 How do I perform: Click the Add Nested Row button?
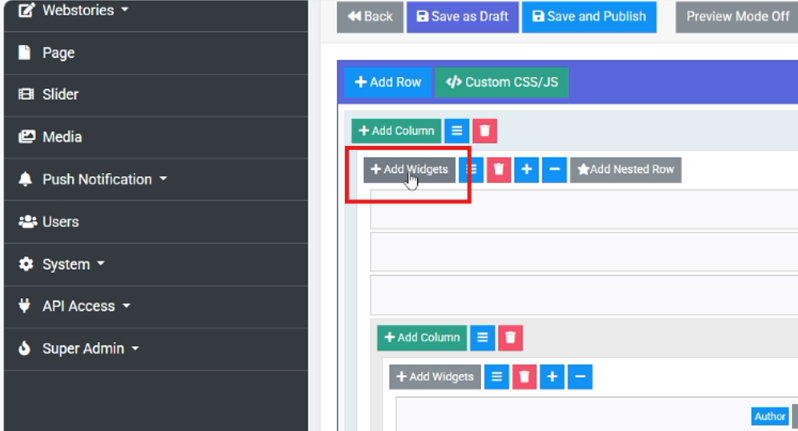(625, 170)
